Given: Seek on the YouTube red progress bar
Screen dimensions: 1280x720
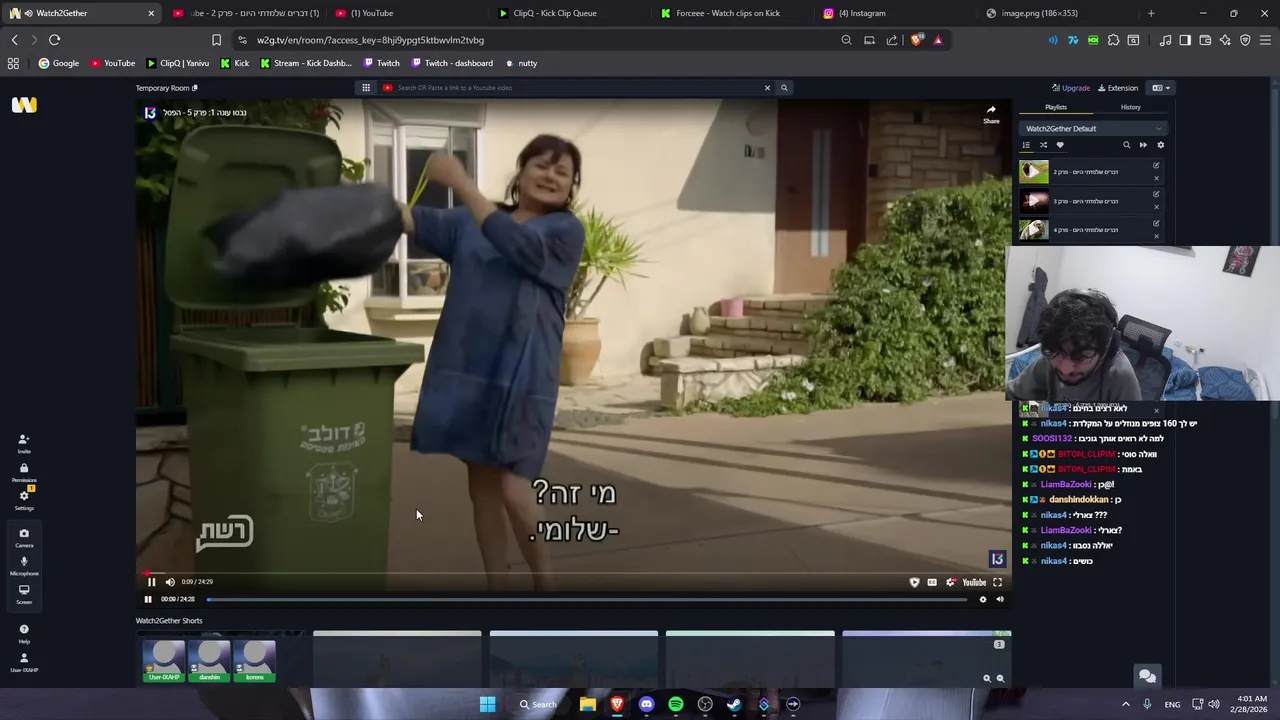Looking at the screenshot, I should tap(574, 573).
